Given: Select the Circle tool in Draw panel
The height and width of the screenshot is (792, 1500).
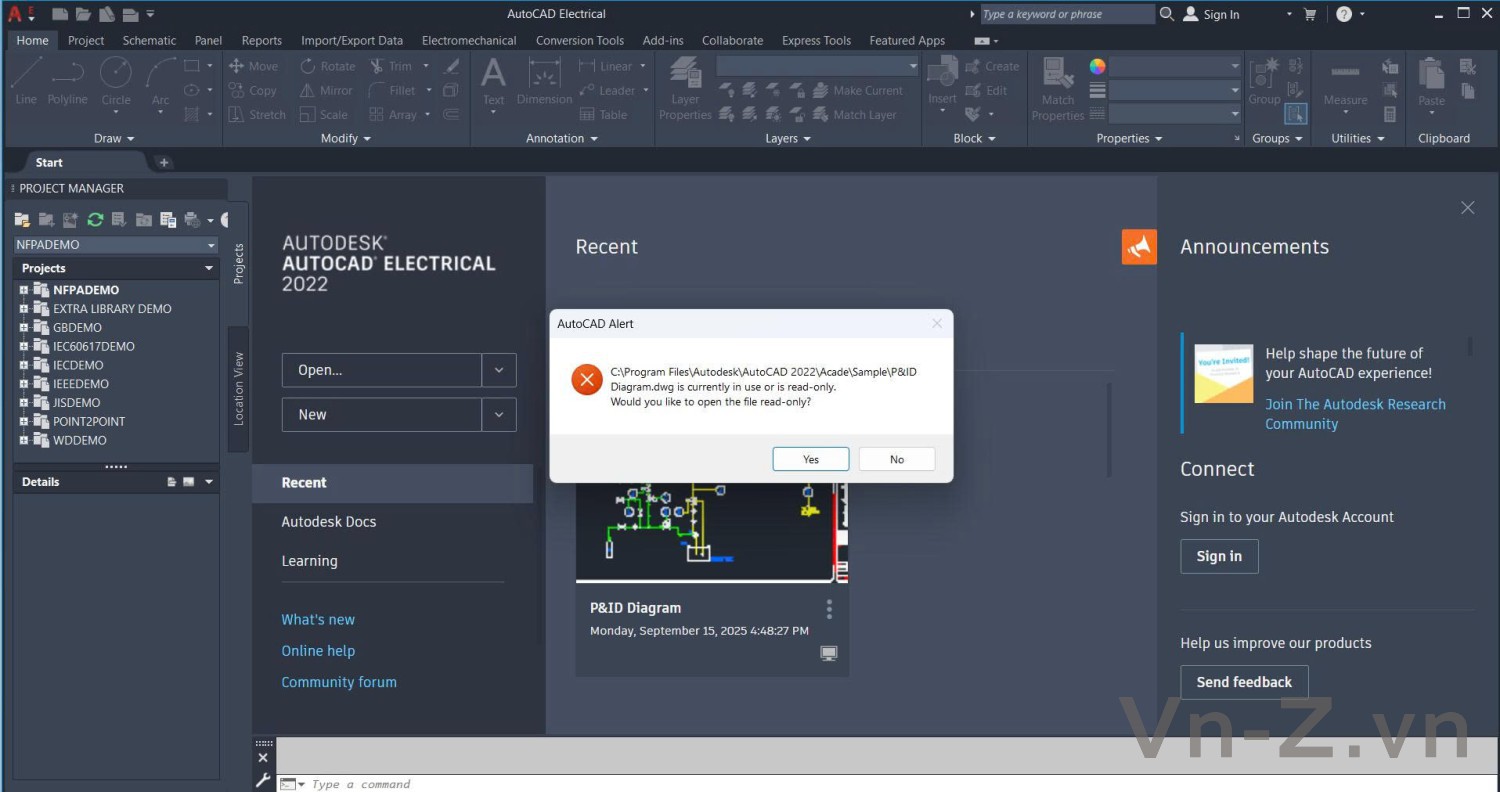Looking at the screenshot, I should tap(116, 80).
